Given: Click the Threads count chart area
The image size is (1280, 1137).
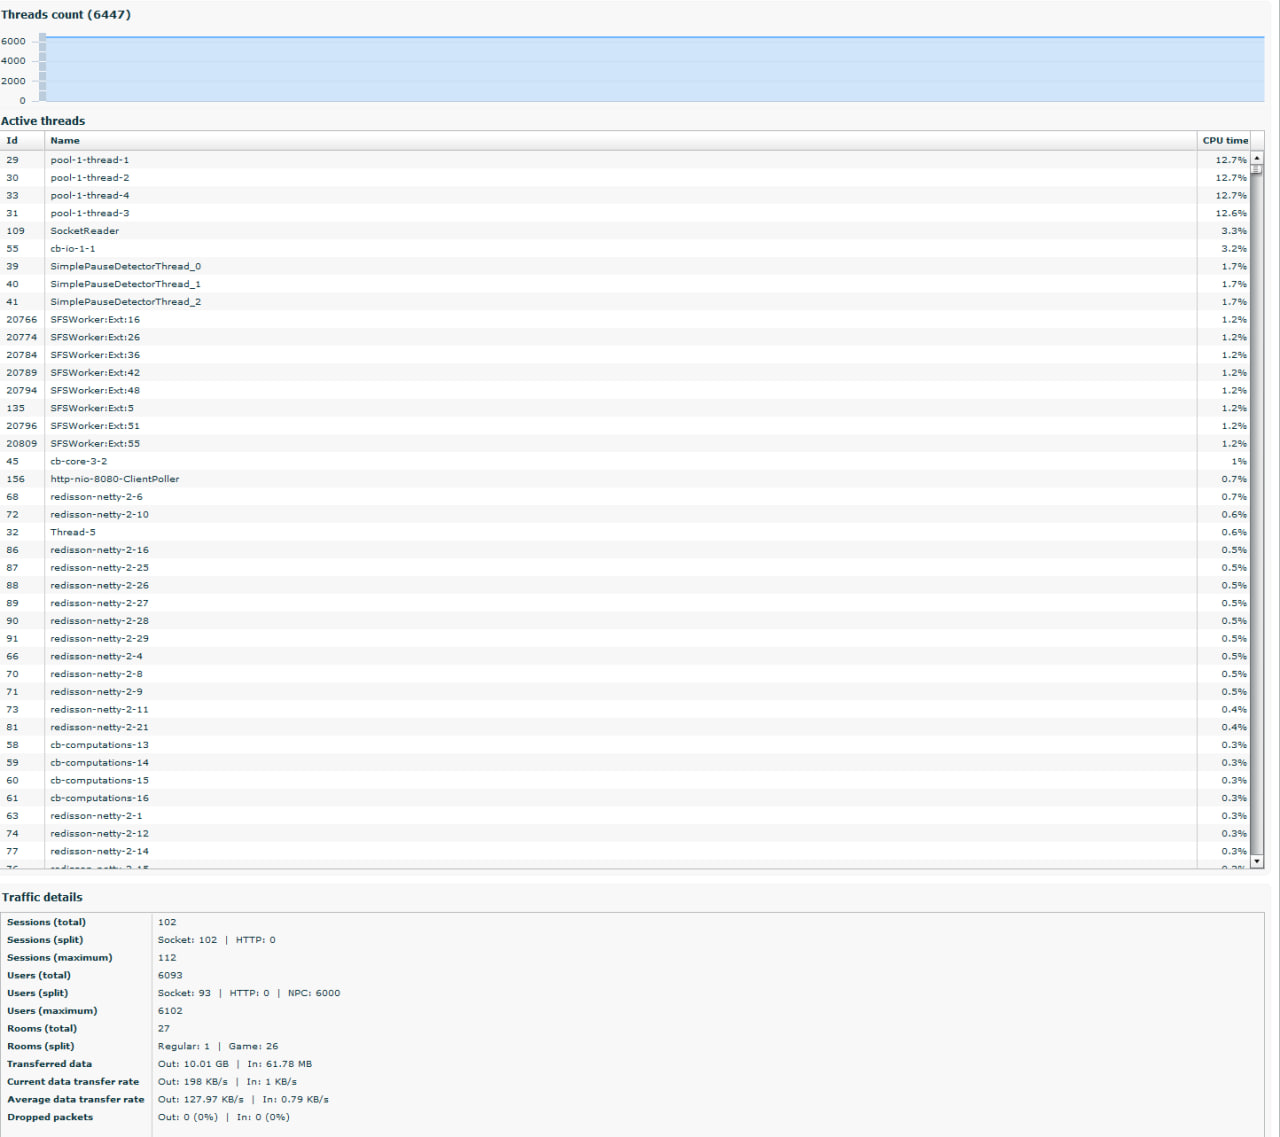Looking at the screenshot, I should pos(650,69).
